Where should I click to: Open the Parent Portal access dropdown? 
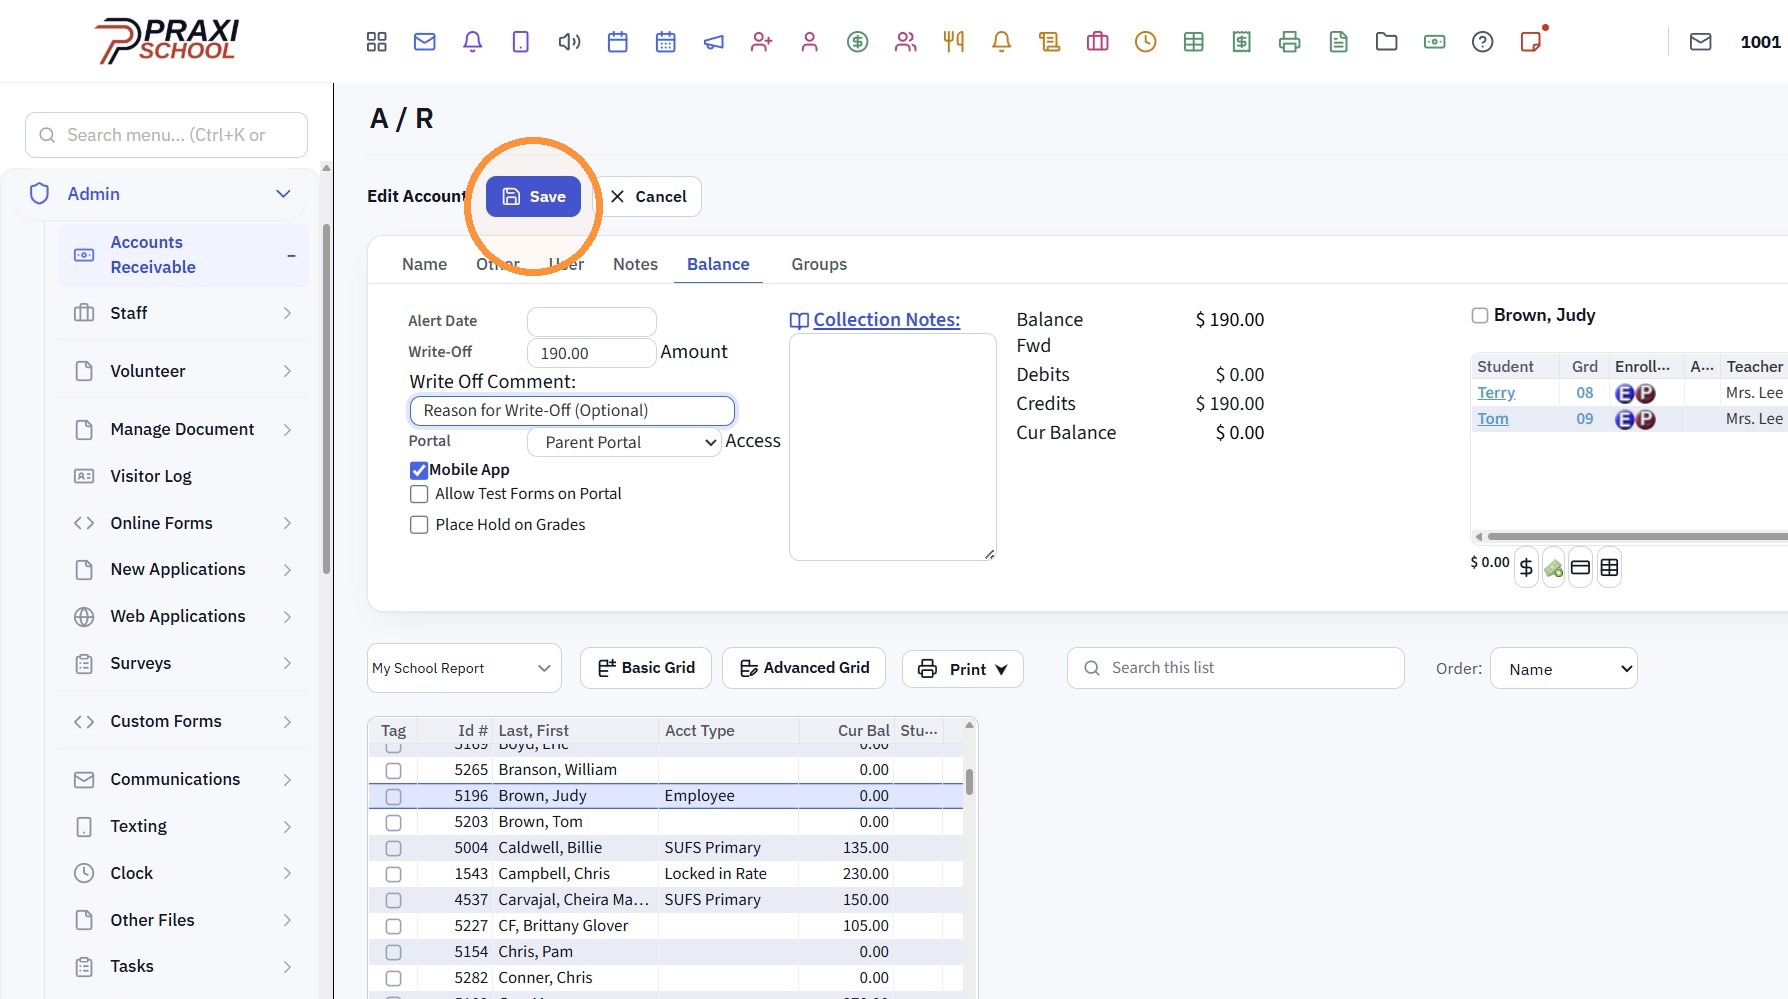pos(624,442)
